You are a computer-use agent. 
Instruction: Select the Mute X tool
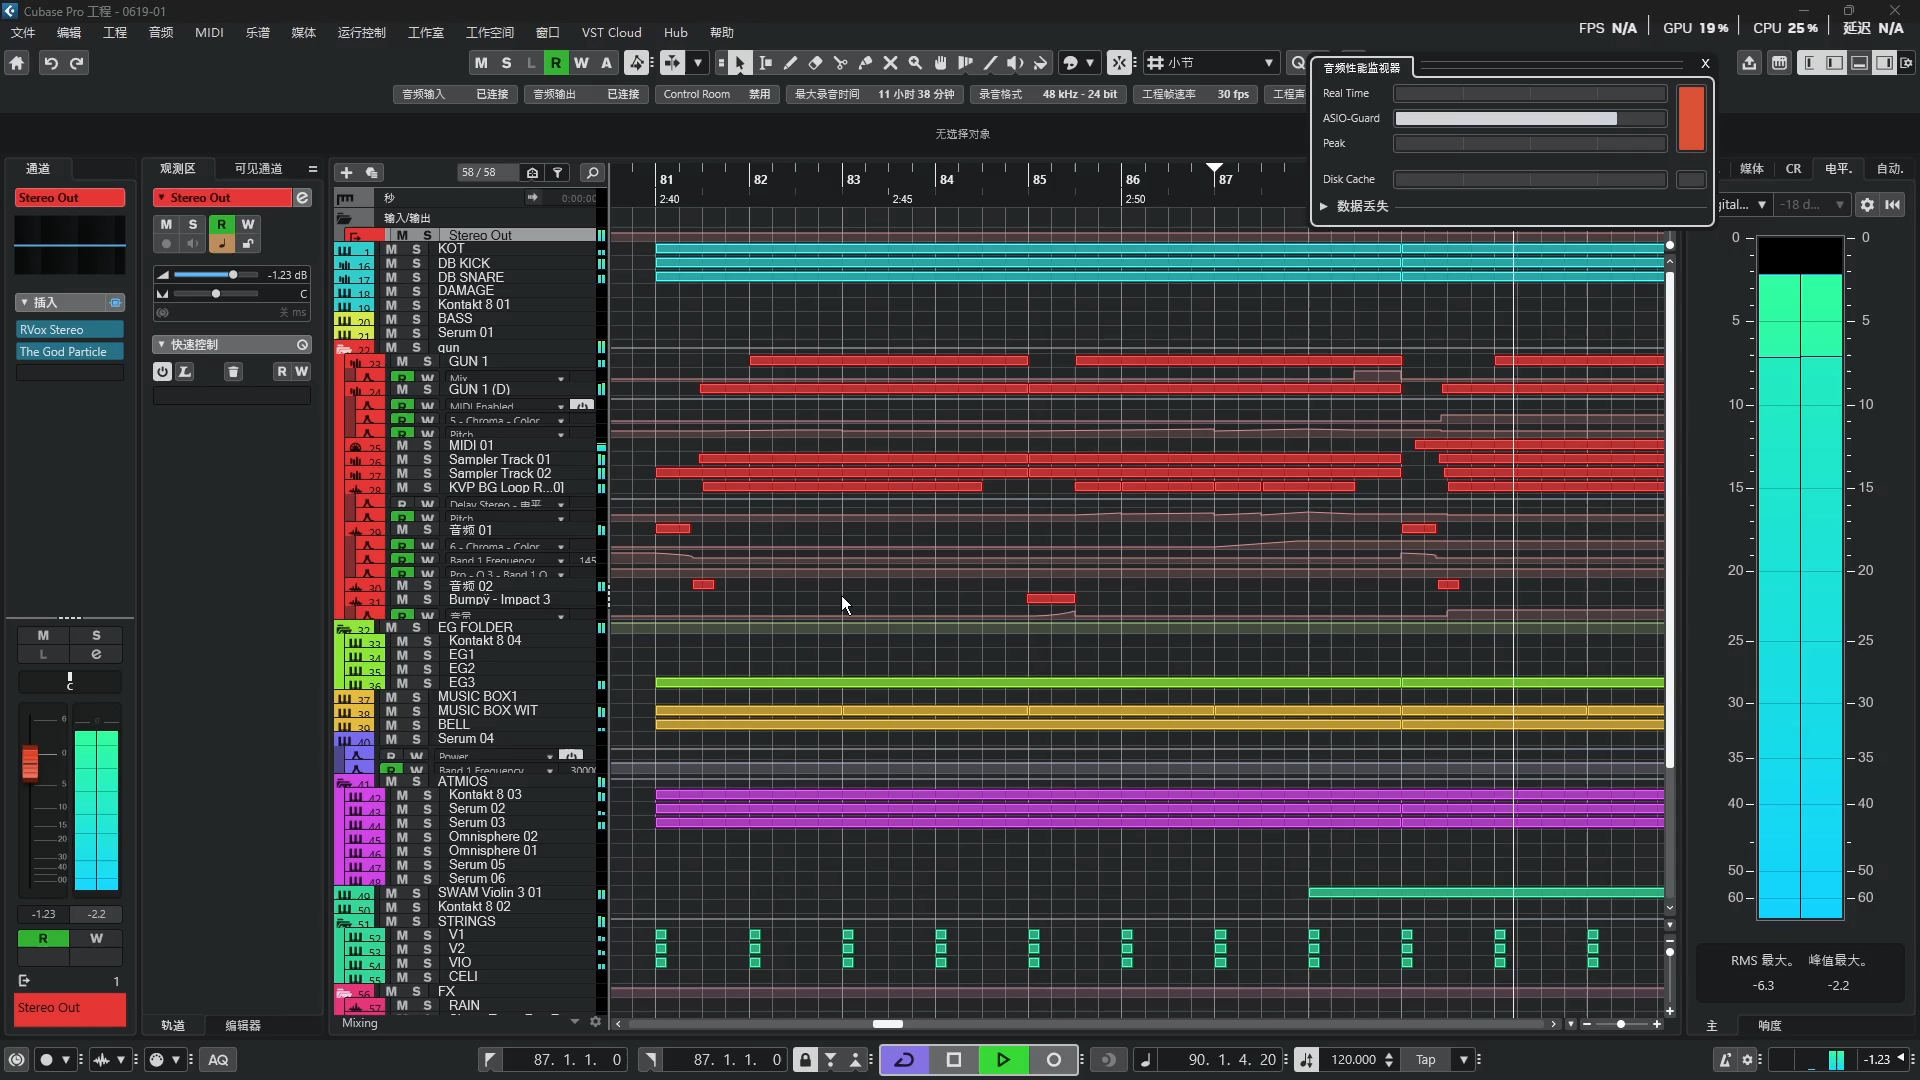coord(890,63)
